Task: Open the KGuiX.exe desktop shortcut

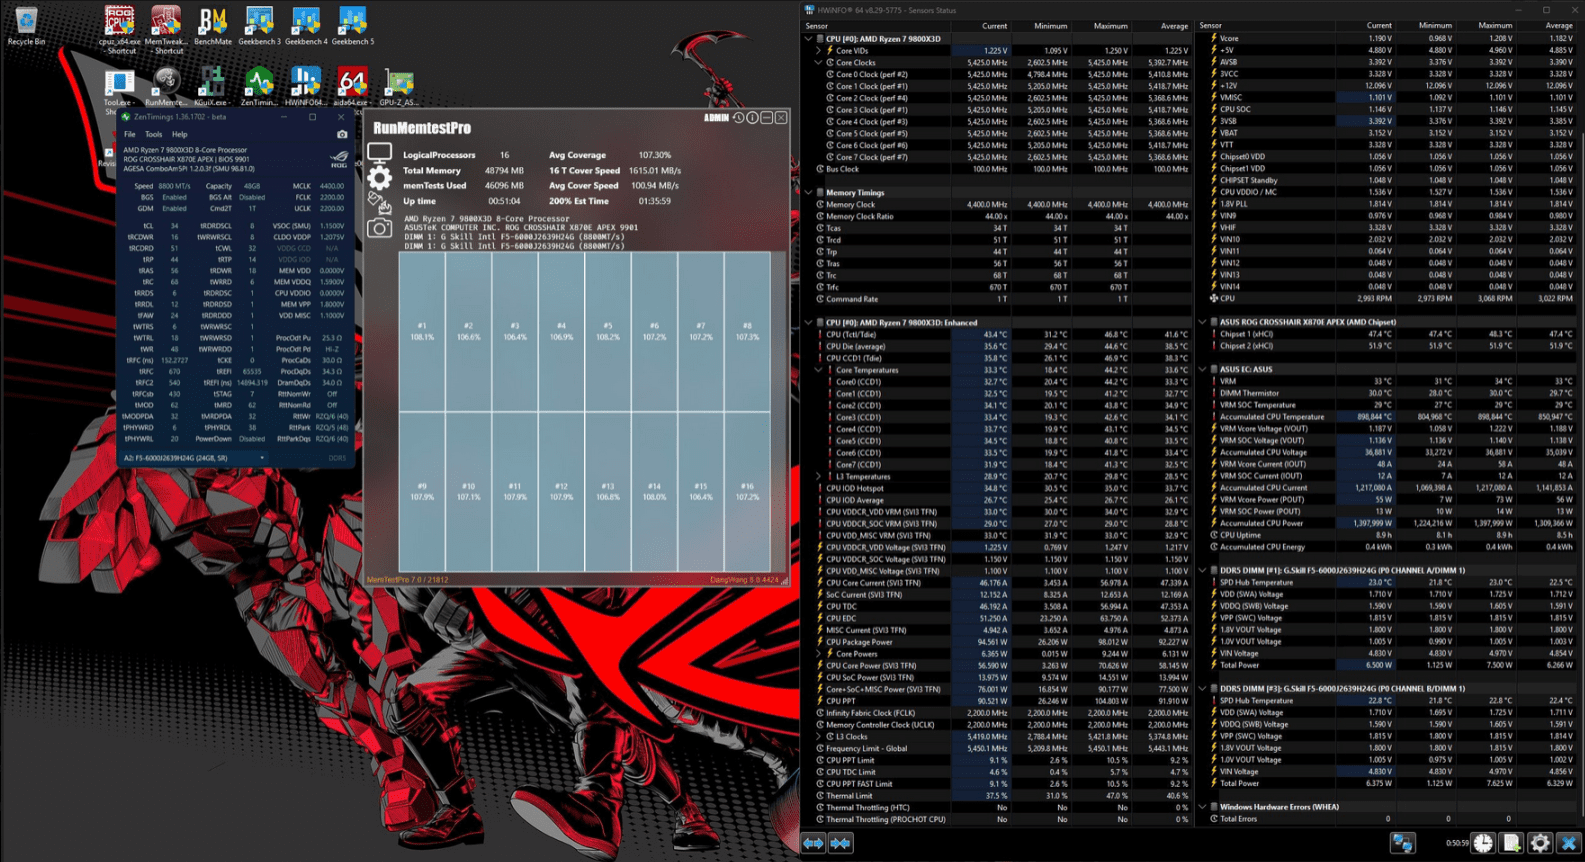Action: pyautogui.click(x=212, y=87)
